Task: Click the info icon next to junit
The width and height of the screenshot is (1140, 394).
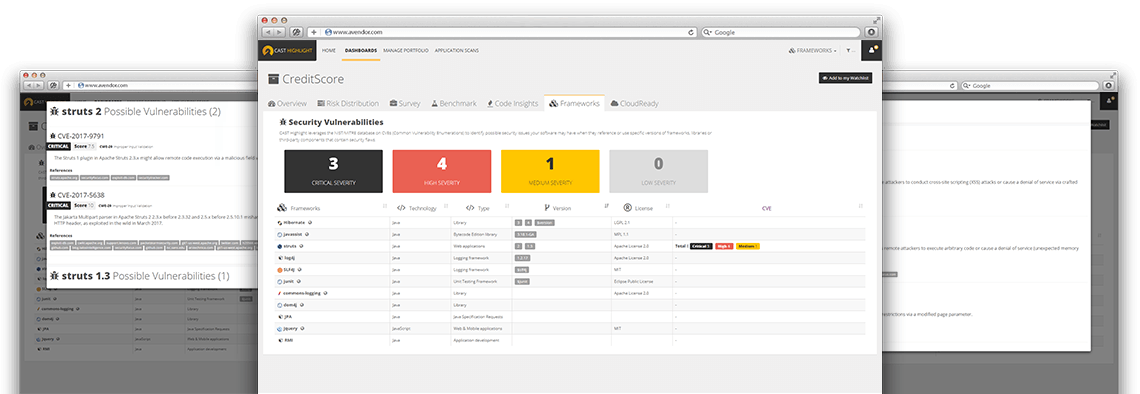Action: [298, 281]
